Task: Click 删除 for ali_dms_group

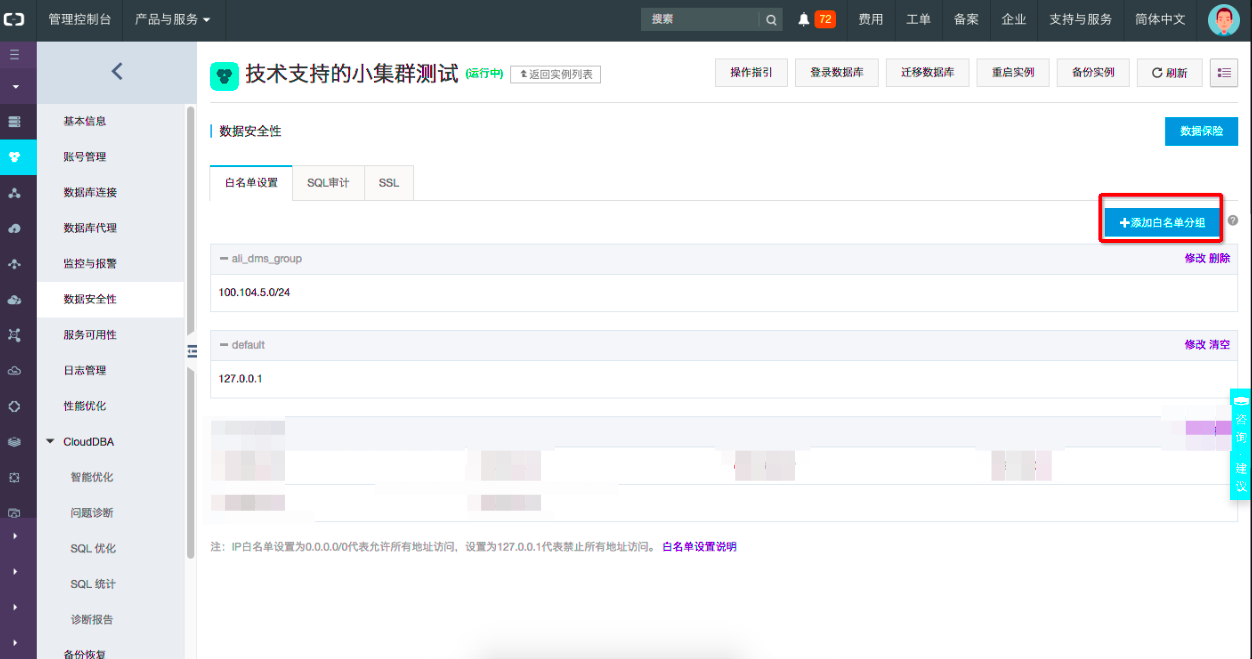Action: 1219,258
